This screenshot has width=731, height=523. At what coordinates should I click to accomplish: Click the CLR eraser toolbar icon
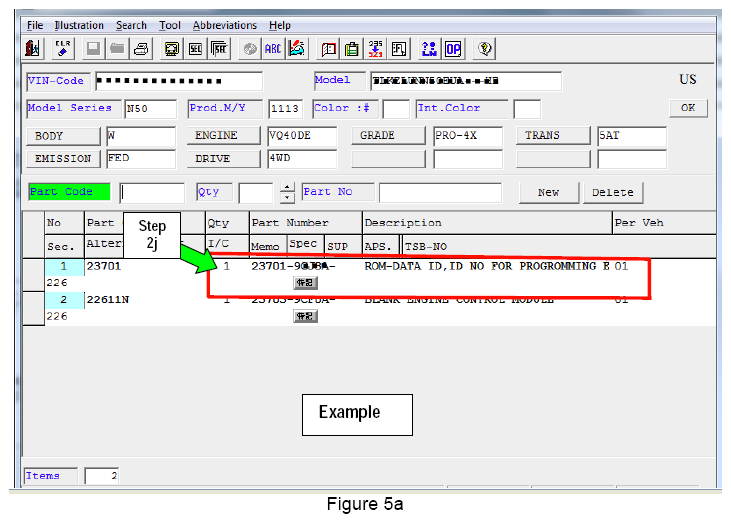62,48
